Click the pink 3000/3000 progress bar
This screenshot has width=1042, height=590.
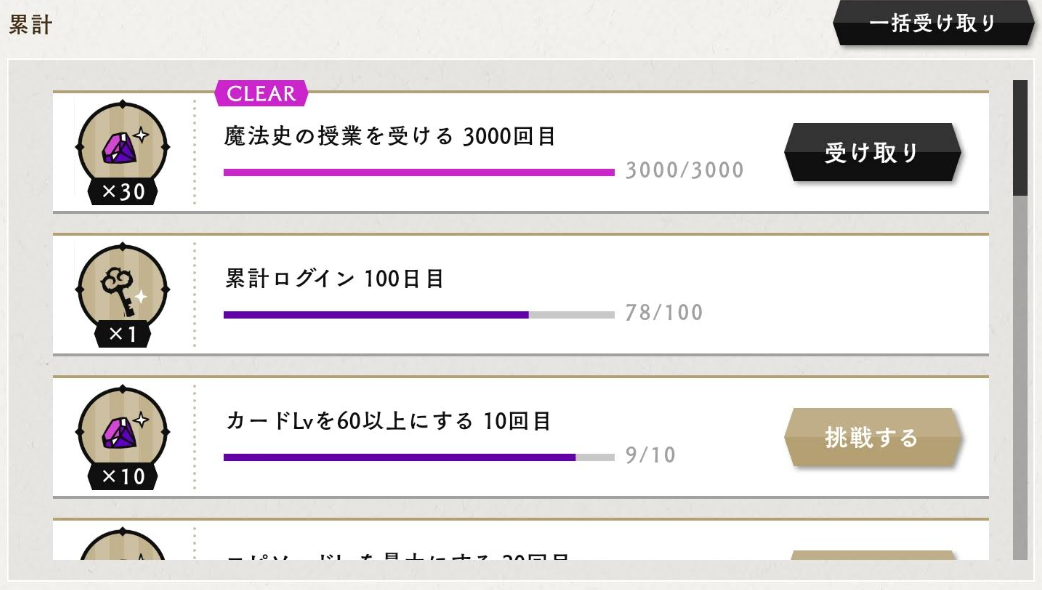[x=419, y=172]
